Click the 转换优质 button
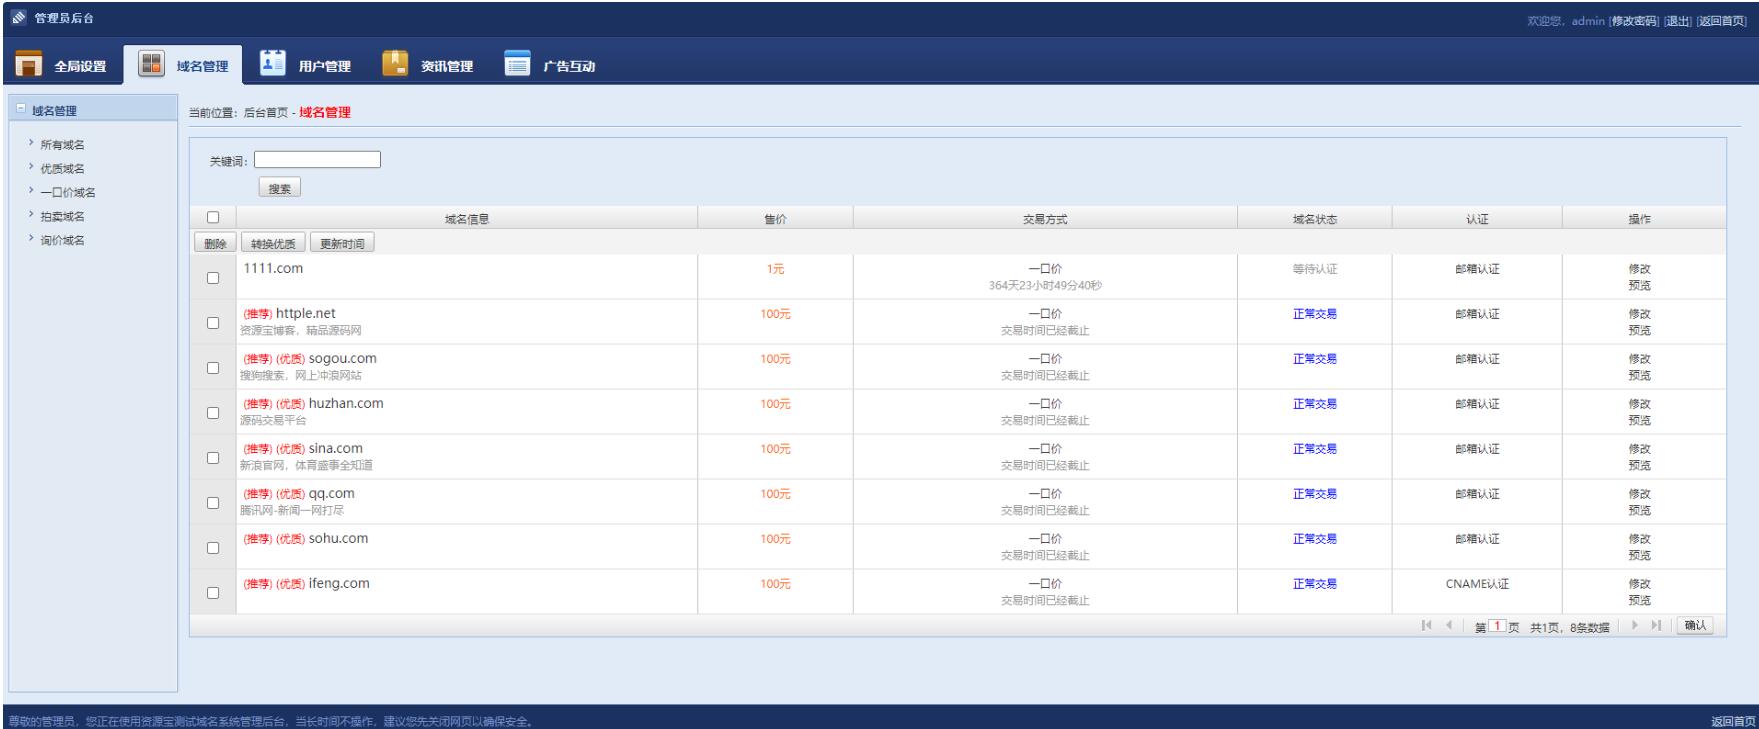1759x729 pixels. pos(273,244)
